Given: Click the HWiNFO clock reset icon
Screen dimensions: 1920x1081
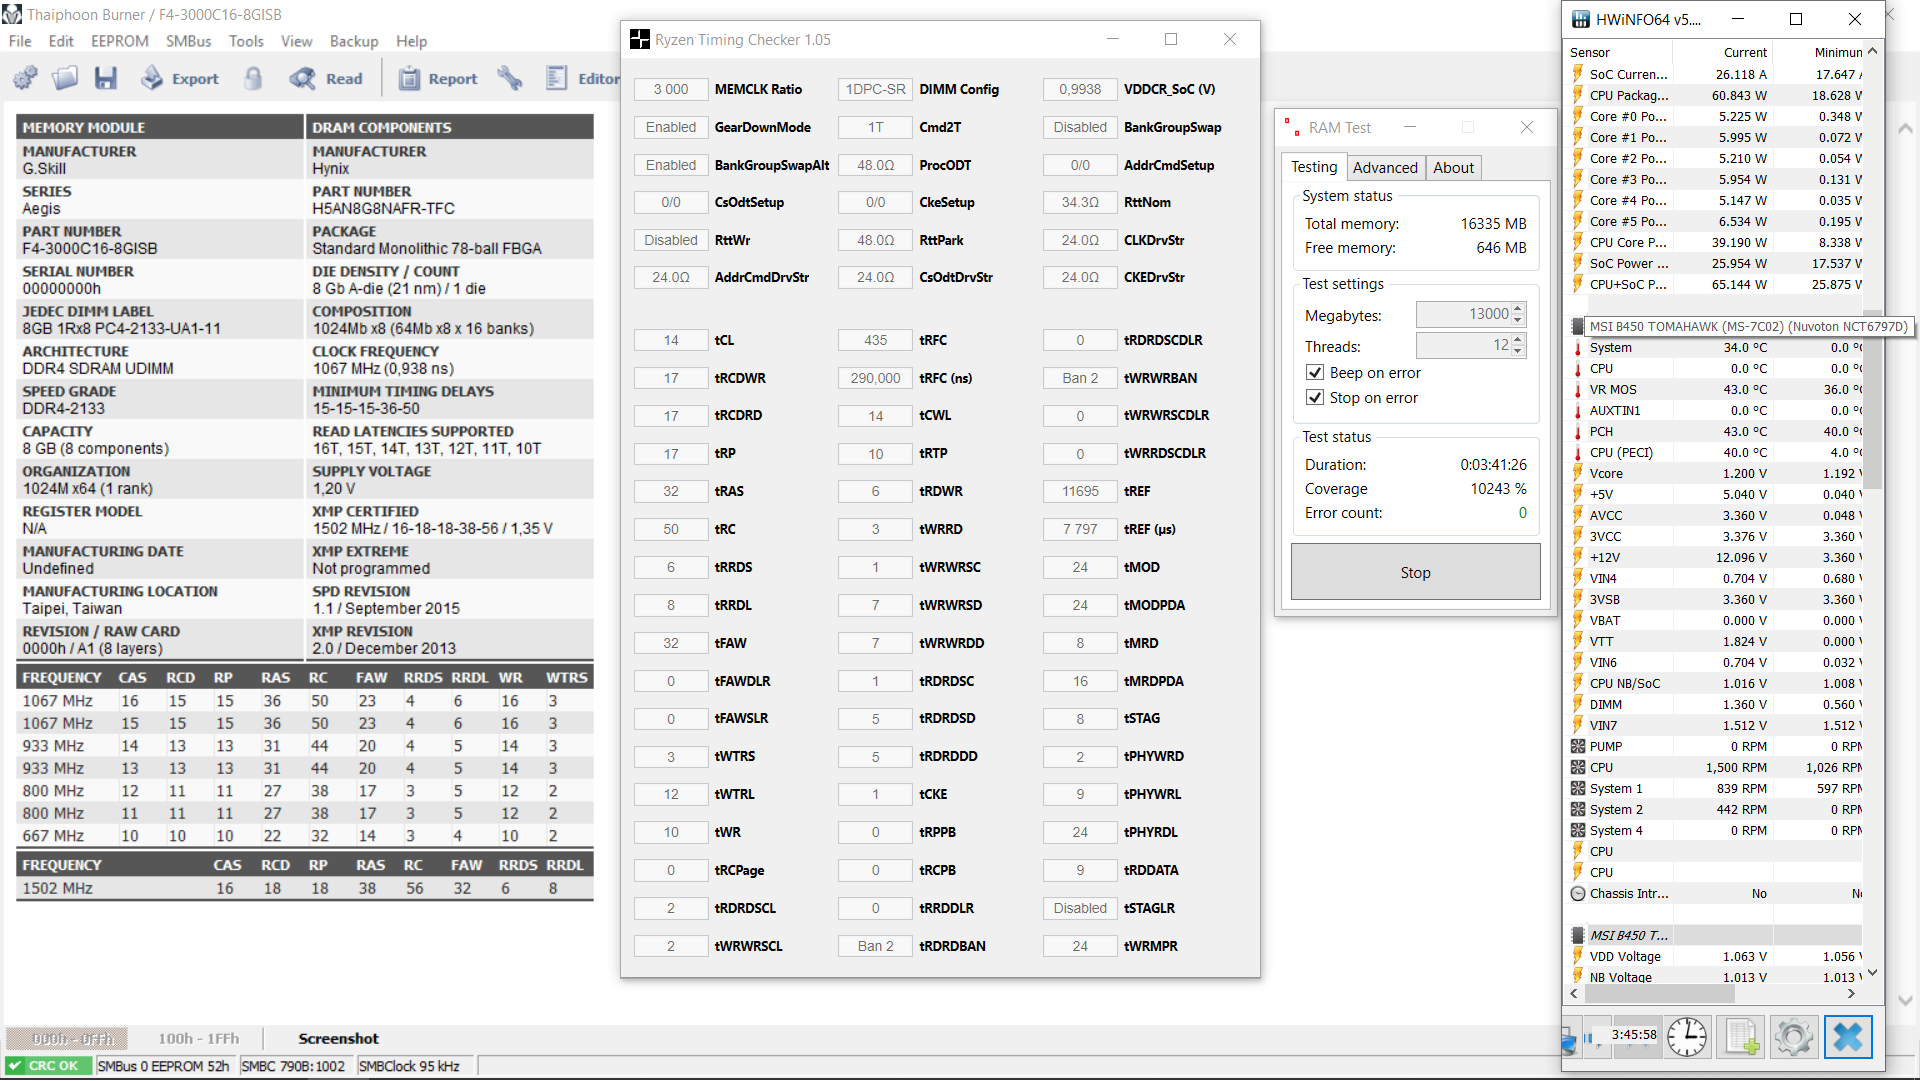Looking at the screenshot, I should pyautogui.click(x=1687, y=1037).
